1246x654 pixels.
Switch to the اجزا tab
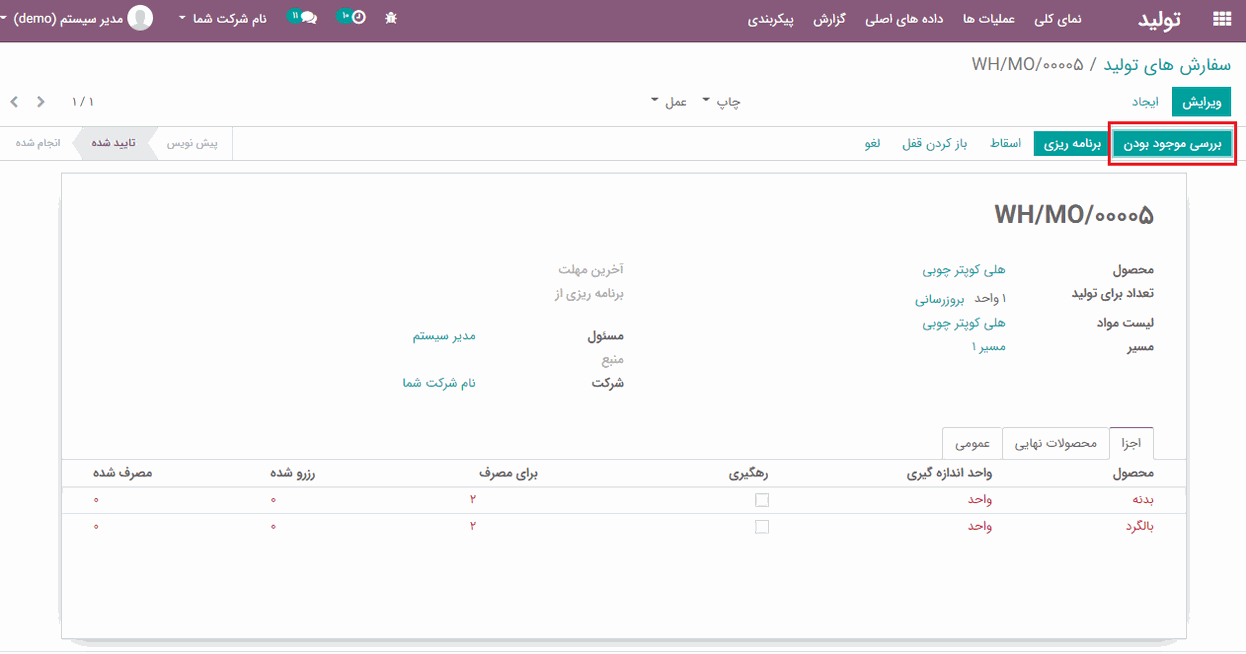pyautogui.click(x=1131, y=443)
